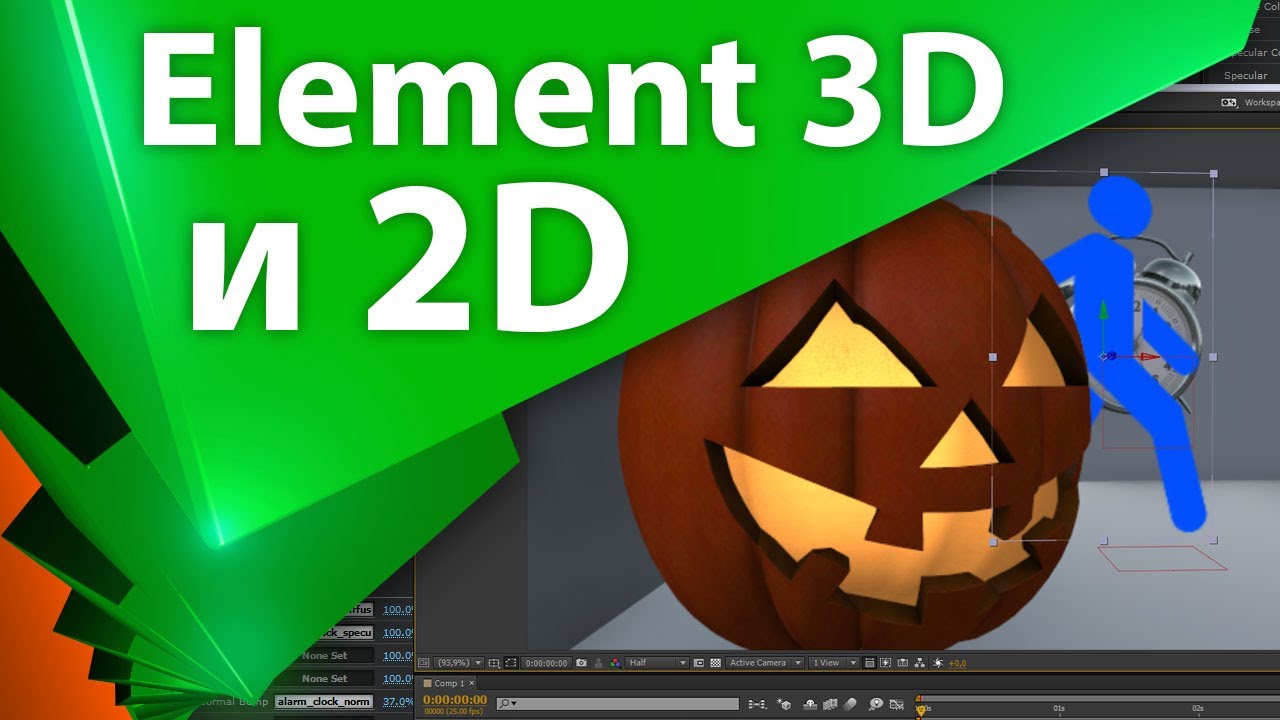The width and height of the screenshot is (1280, 720).
Task: Open the 93,9% magnification dropdown
Action: pyautogui.click(x=459, y=663)
